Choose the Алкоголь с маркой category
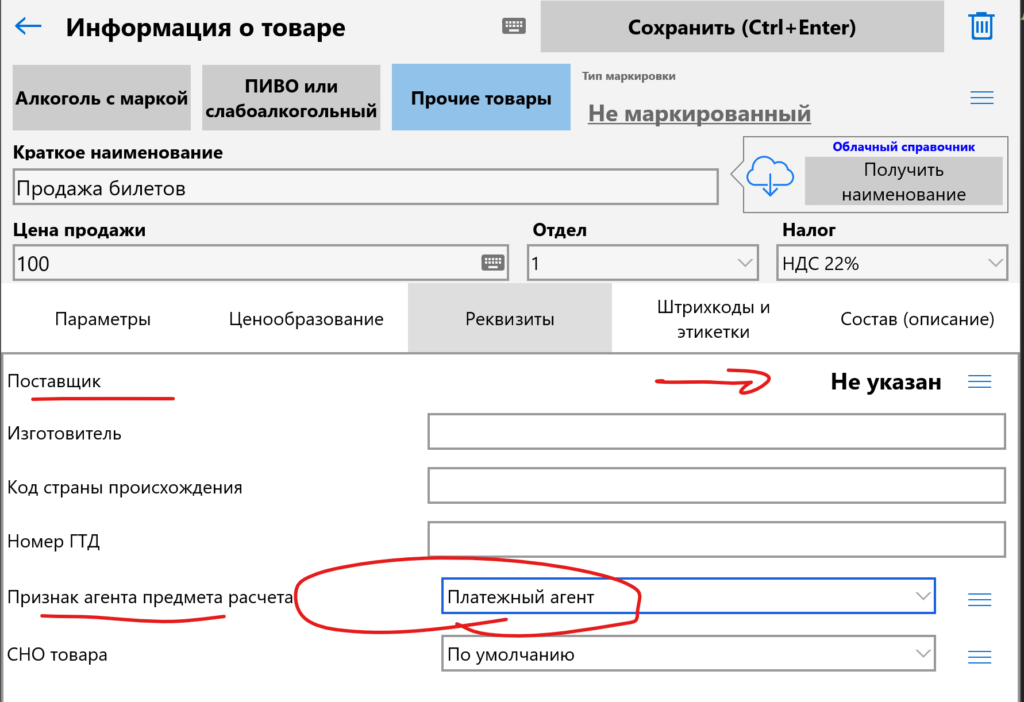Screen dimensions: 1024x702 click(102, 97)
